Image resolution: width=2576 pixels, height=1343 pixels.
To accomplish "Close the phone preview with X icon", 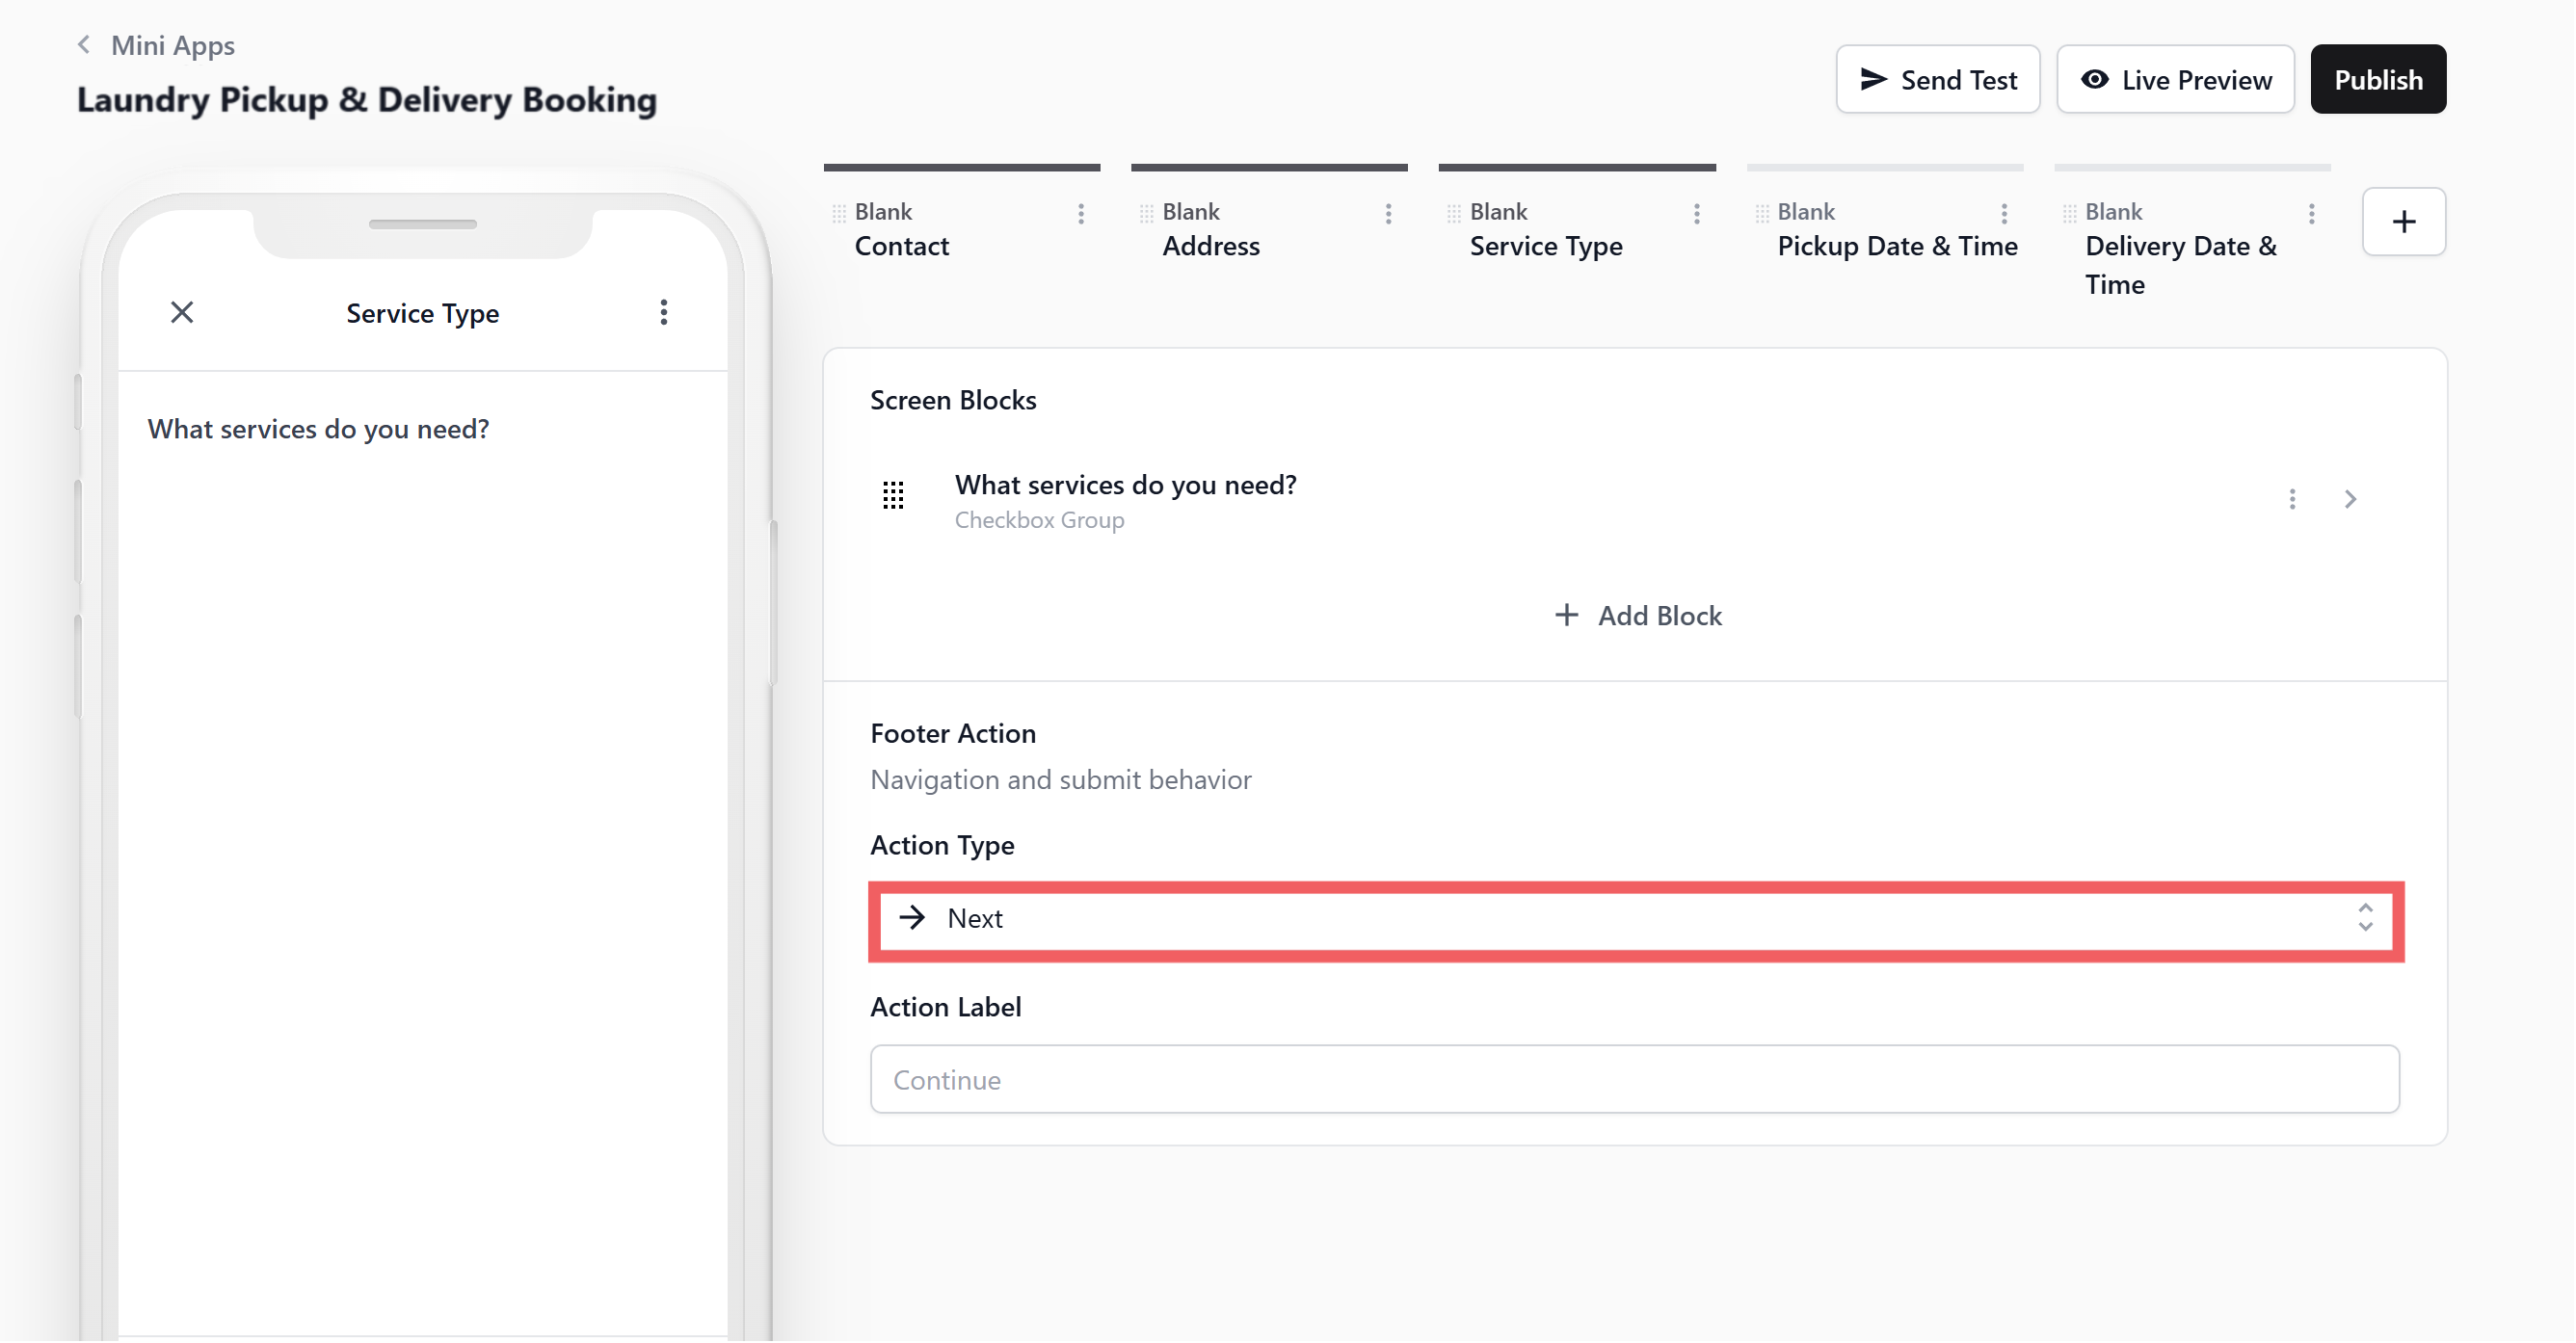I will [x=182, y=313].
